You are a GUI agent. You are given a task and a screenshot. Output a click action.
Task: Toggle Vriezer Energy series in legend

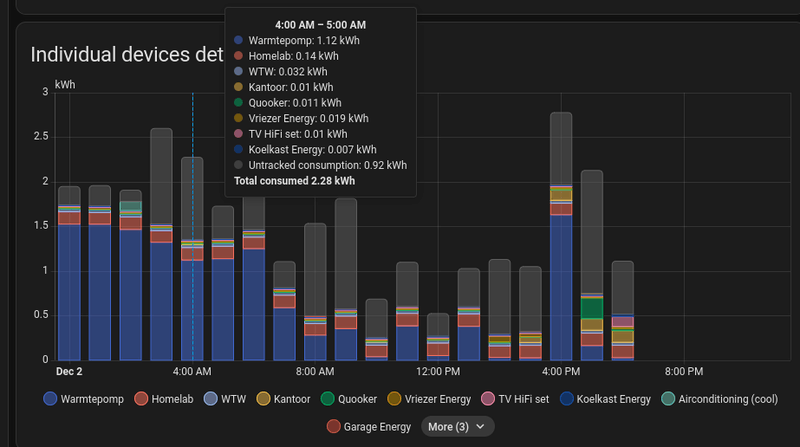click(x=429, y=399)
